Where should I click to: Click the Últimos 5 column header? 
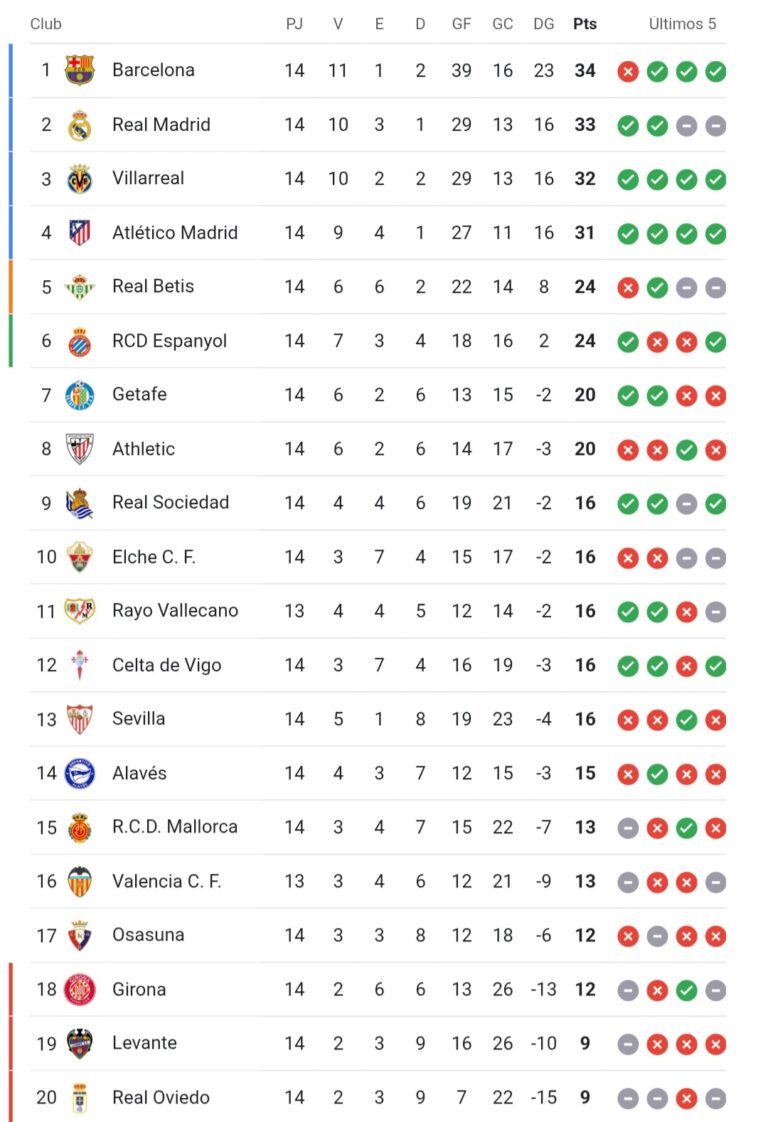tap(682, 24)
